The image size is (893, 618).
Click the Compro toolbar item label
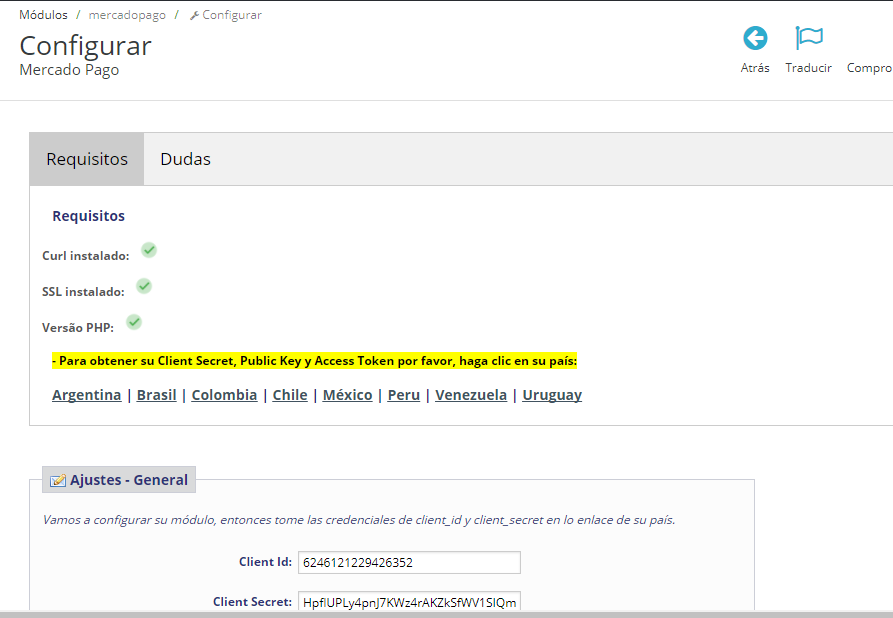870,68
